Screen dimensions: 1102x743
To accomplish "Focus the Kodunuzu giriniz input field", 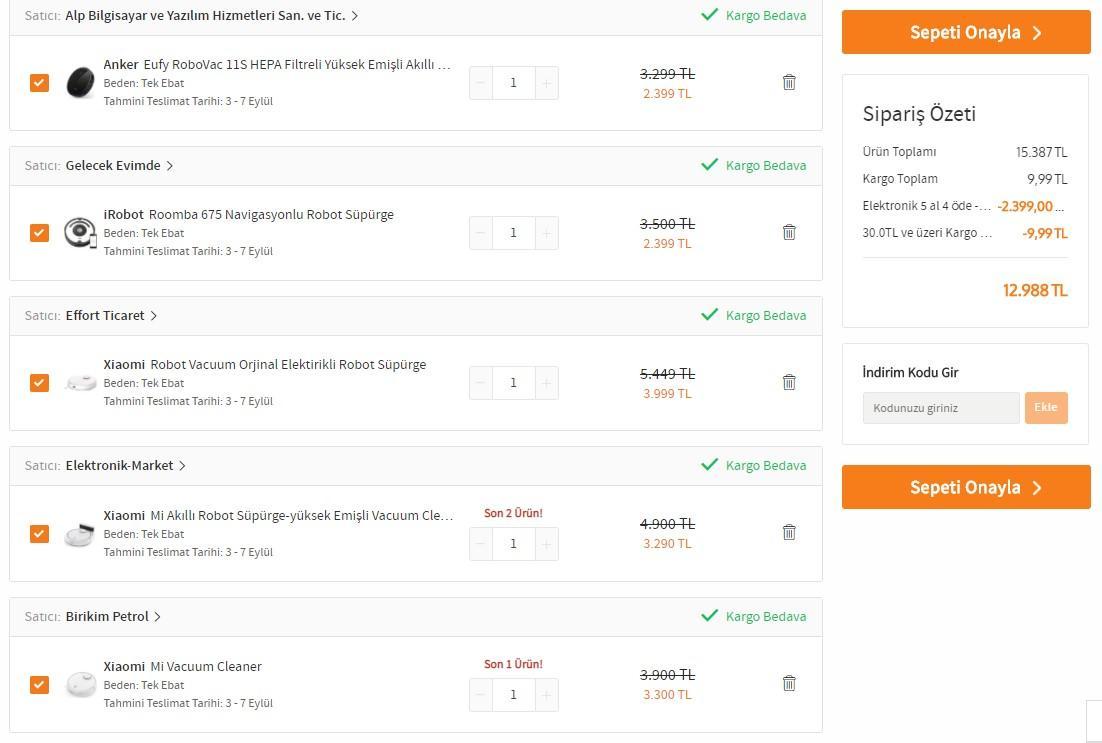I will 941,408.
